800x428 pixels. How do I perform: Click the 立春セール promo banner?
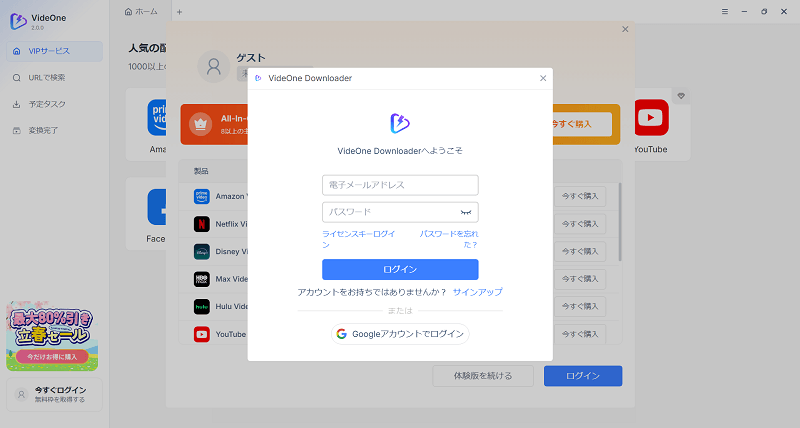52,336
